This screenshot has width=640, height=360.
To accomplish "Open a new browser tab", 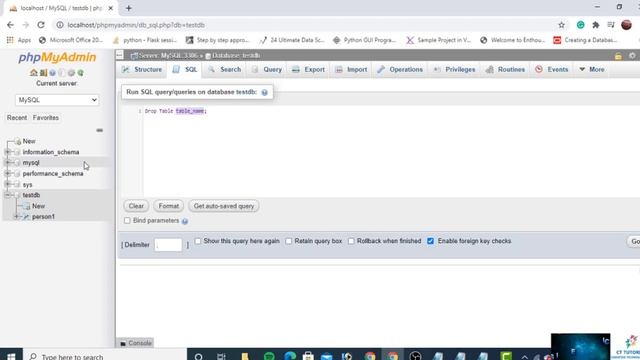I will coord(129,8).
